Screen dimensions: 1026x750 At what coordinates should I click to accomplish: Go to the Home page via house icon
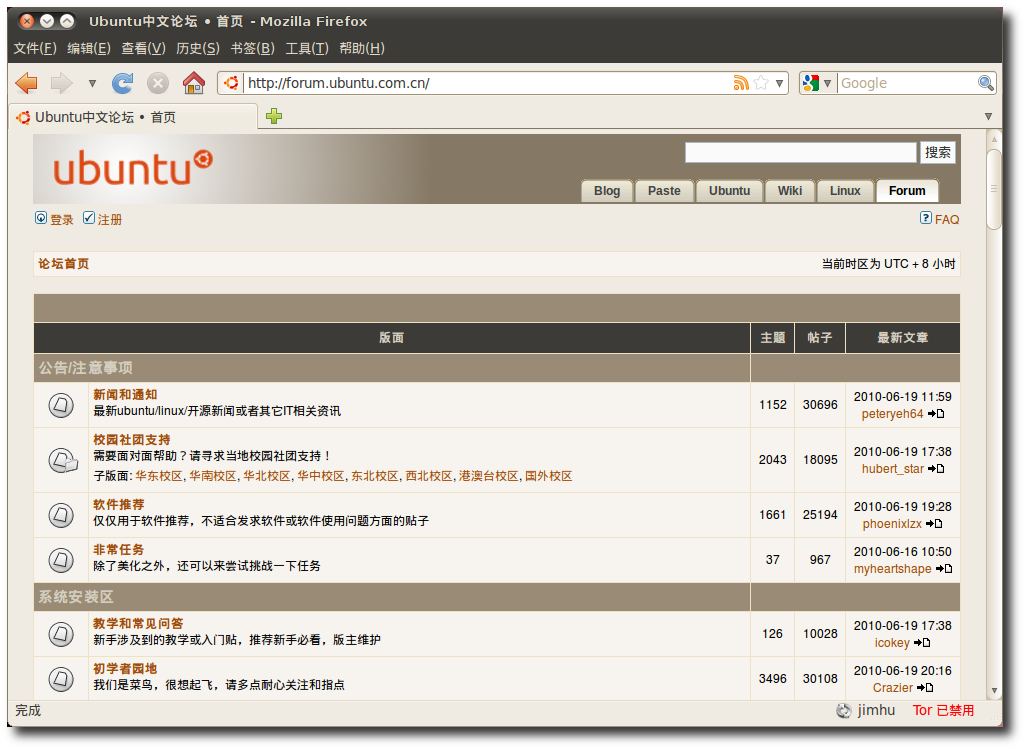point(194,82)
